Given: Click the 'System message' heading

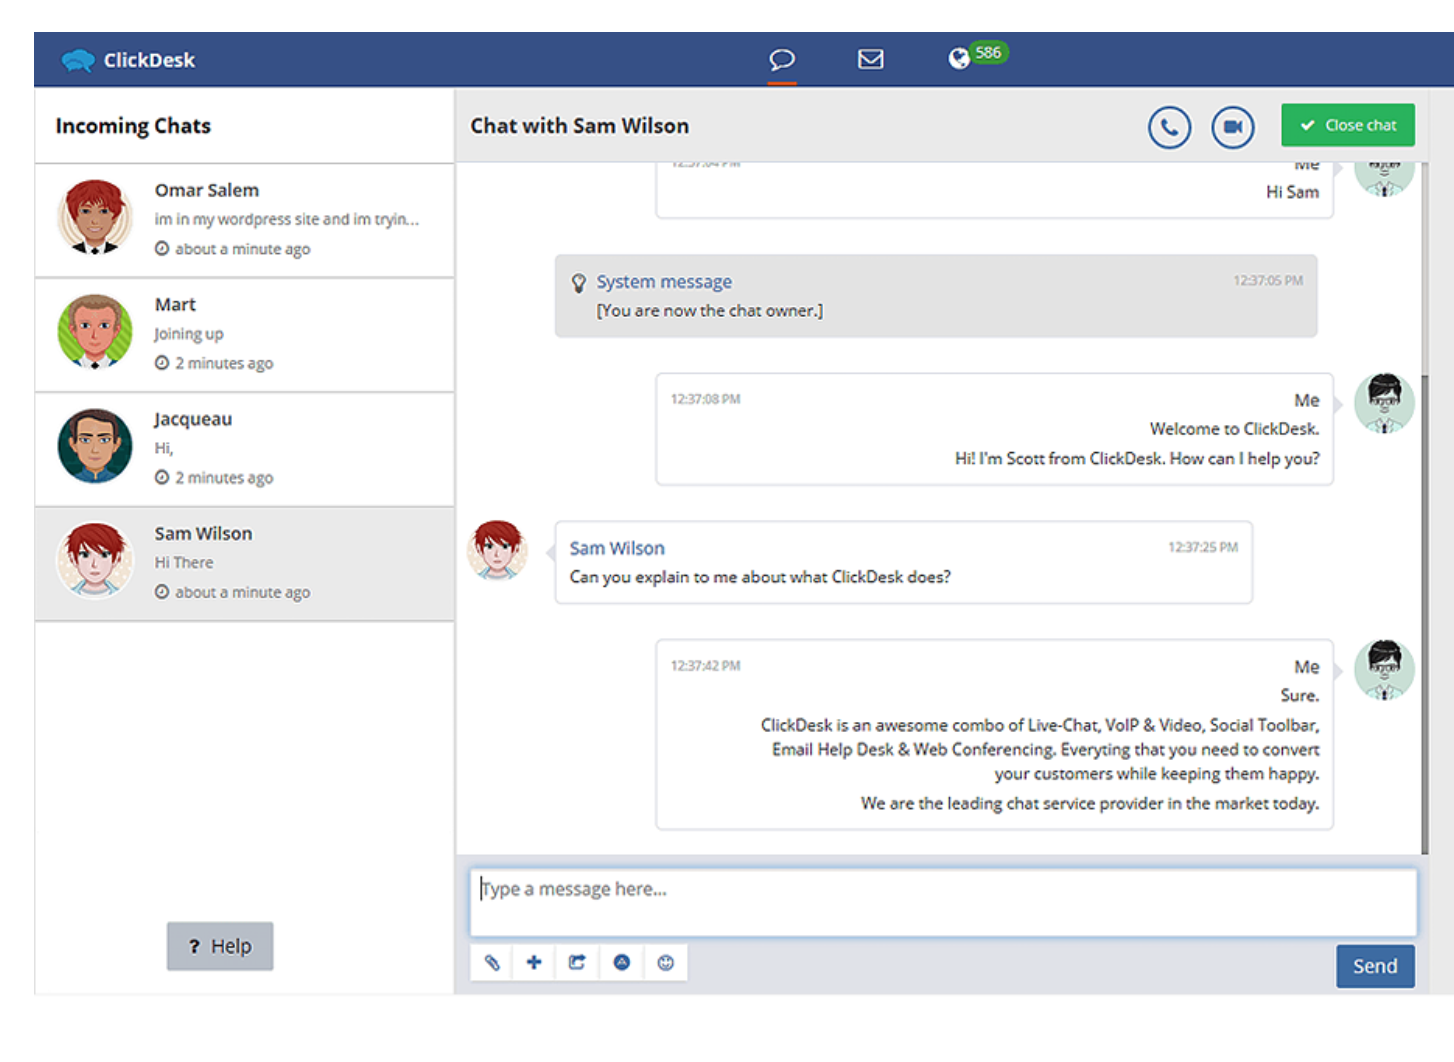Looking at the screenshot, I should pyautogui.click(x=664, y=282).
